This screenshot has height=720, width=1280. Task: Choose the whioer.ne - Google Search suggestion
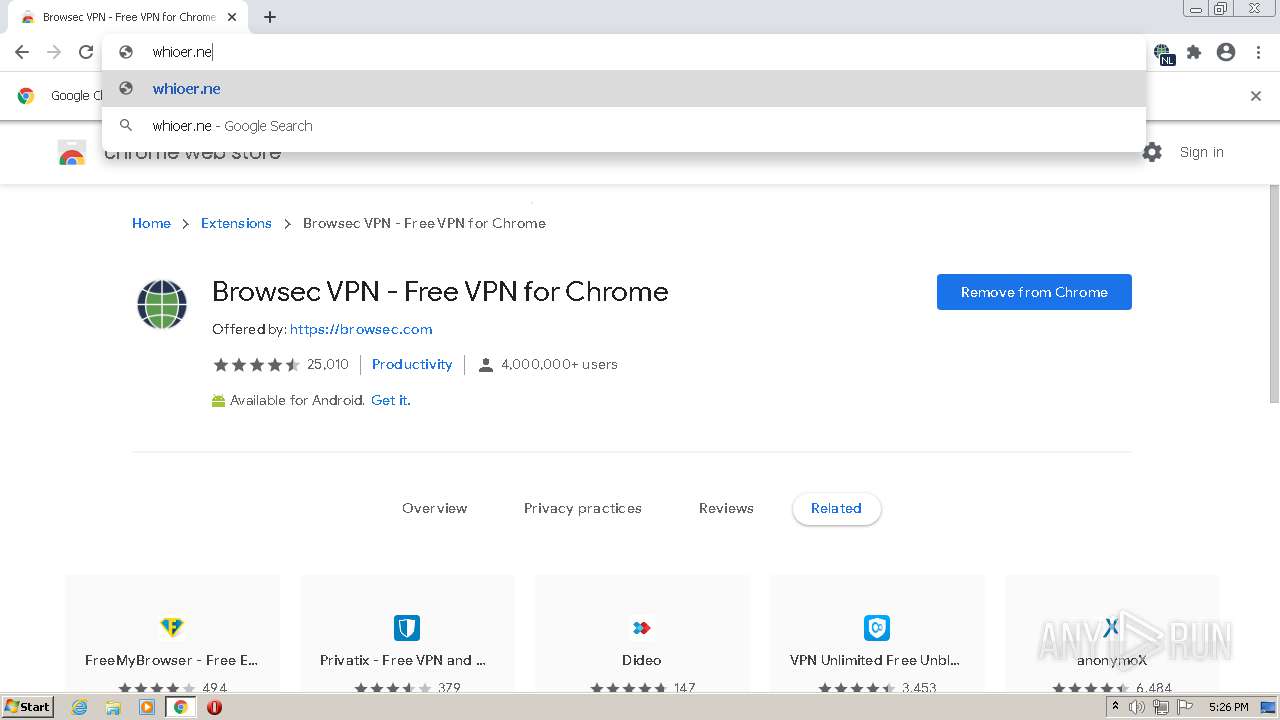[624, 126]
